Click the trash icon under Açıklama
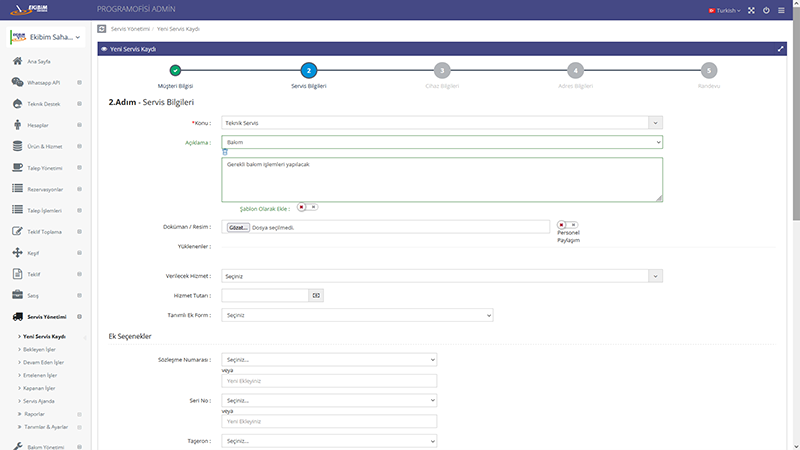 pos(225,152)
